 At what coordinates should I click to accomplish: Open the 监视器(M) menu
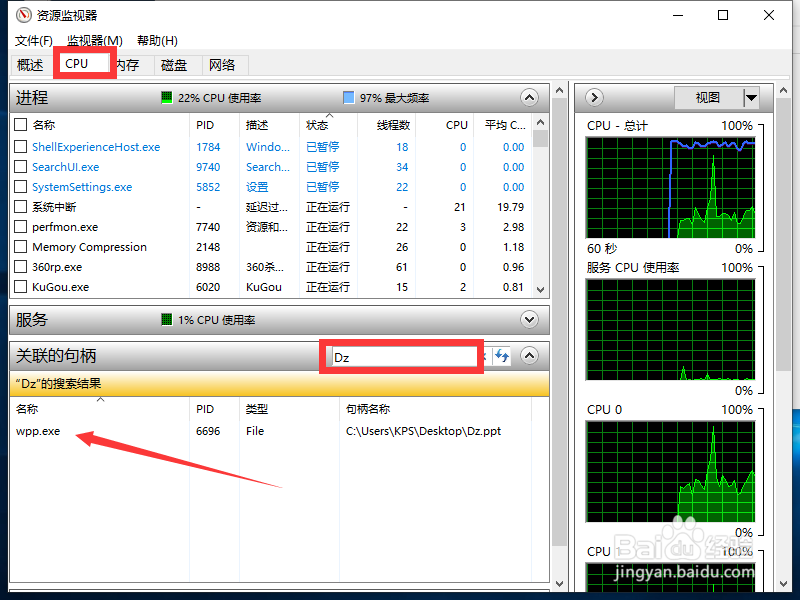pyautogui.click(x=95, y=41)
